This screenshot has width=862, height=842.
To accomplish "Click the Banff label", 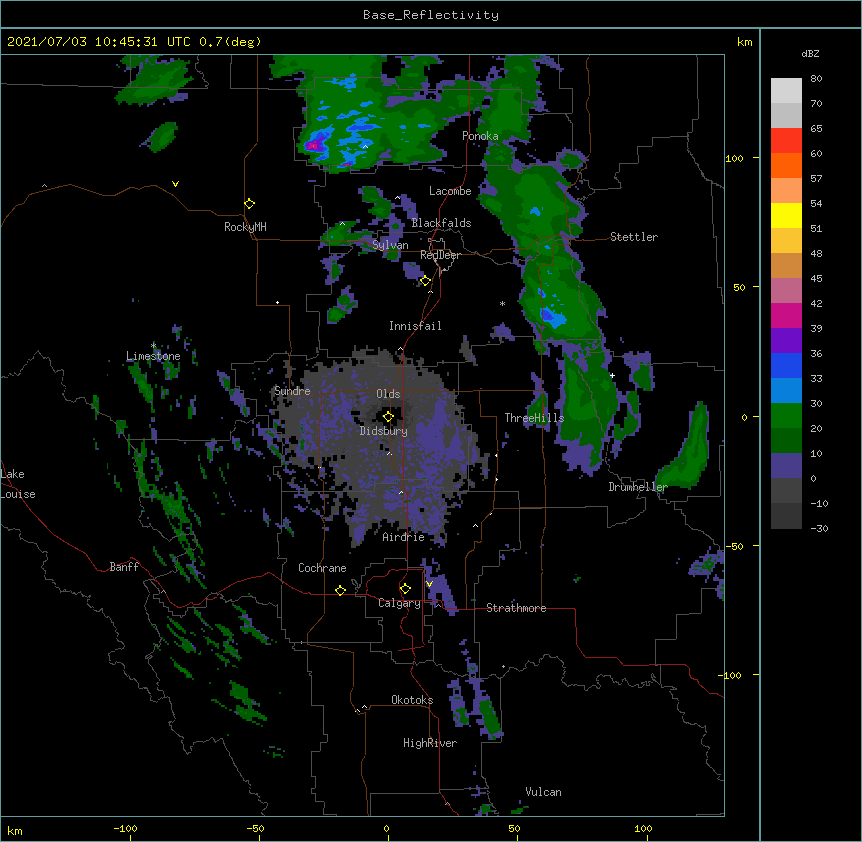I will pyautogui.click(x=124, y=567).
